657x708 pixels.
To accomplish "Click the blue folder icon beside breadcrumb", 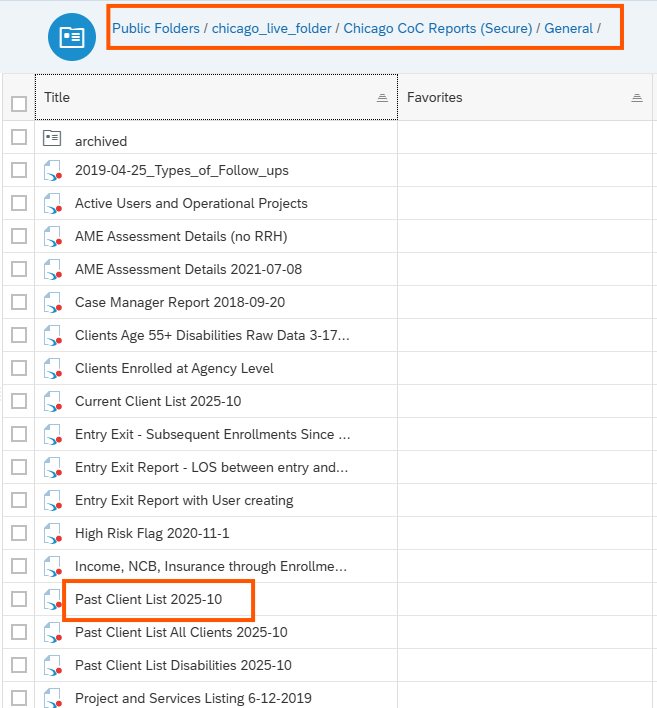I will (72, 37).
